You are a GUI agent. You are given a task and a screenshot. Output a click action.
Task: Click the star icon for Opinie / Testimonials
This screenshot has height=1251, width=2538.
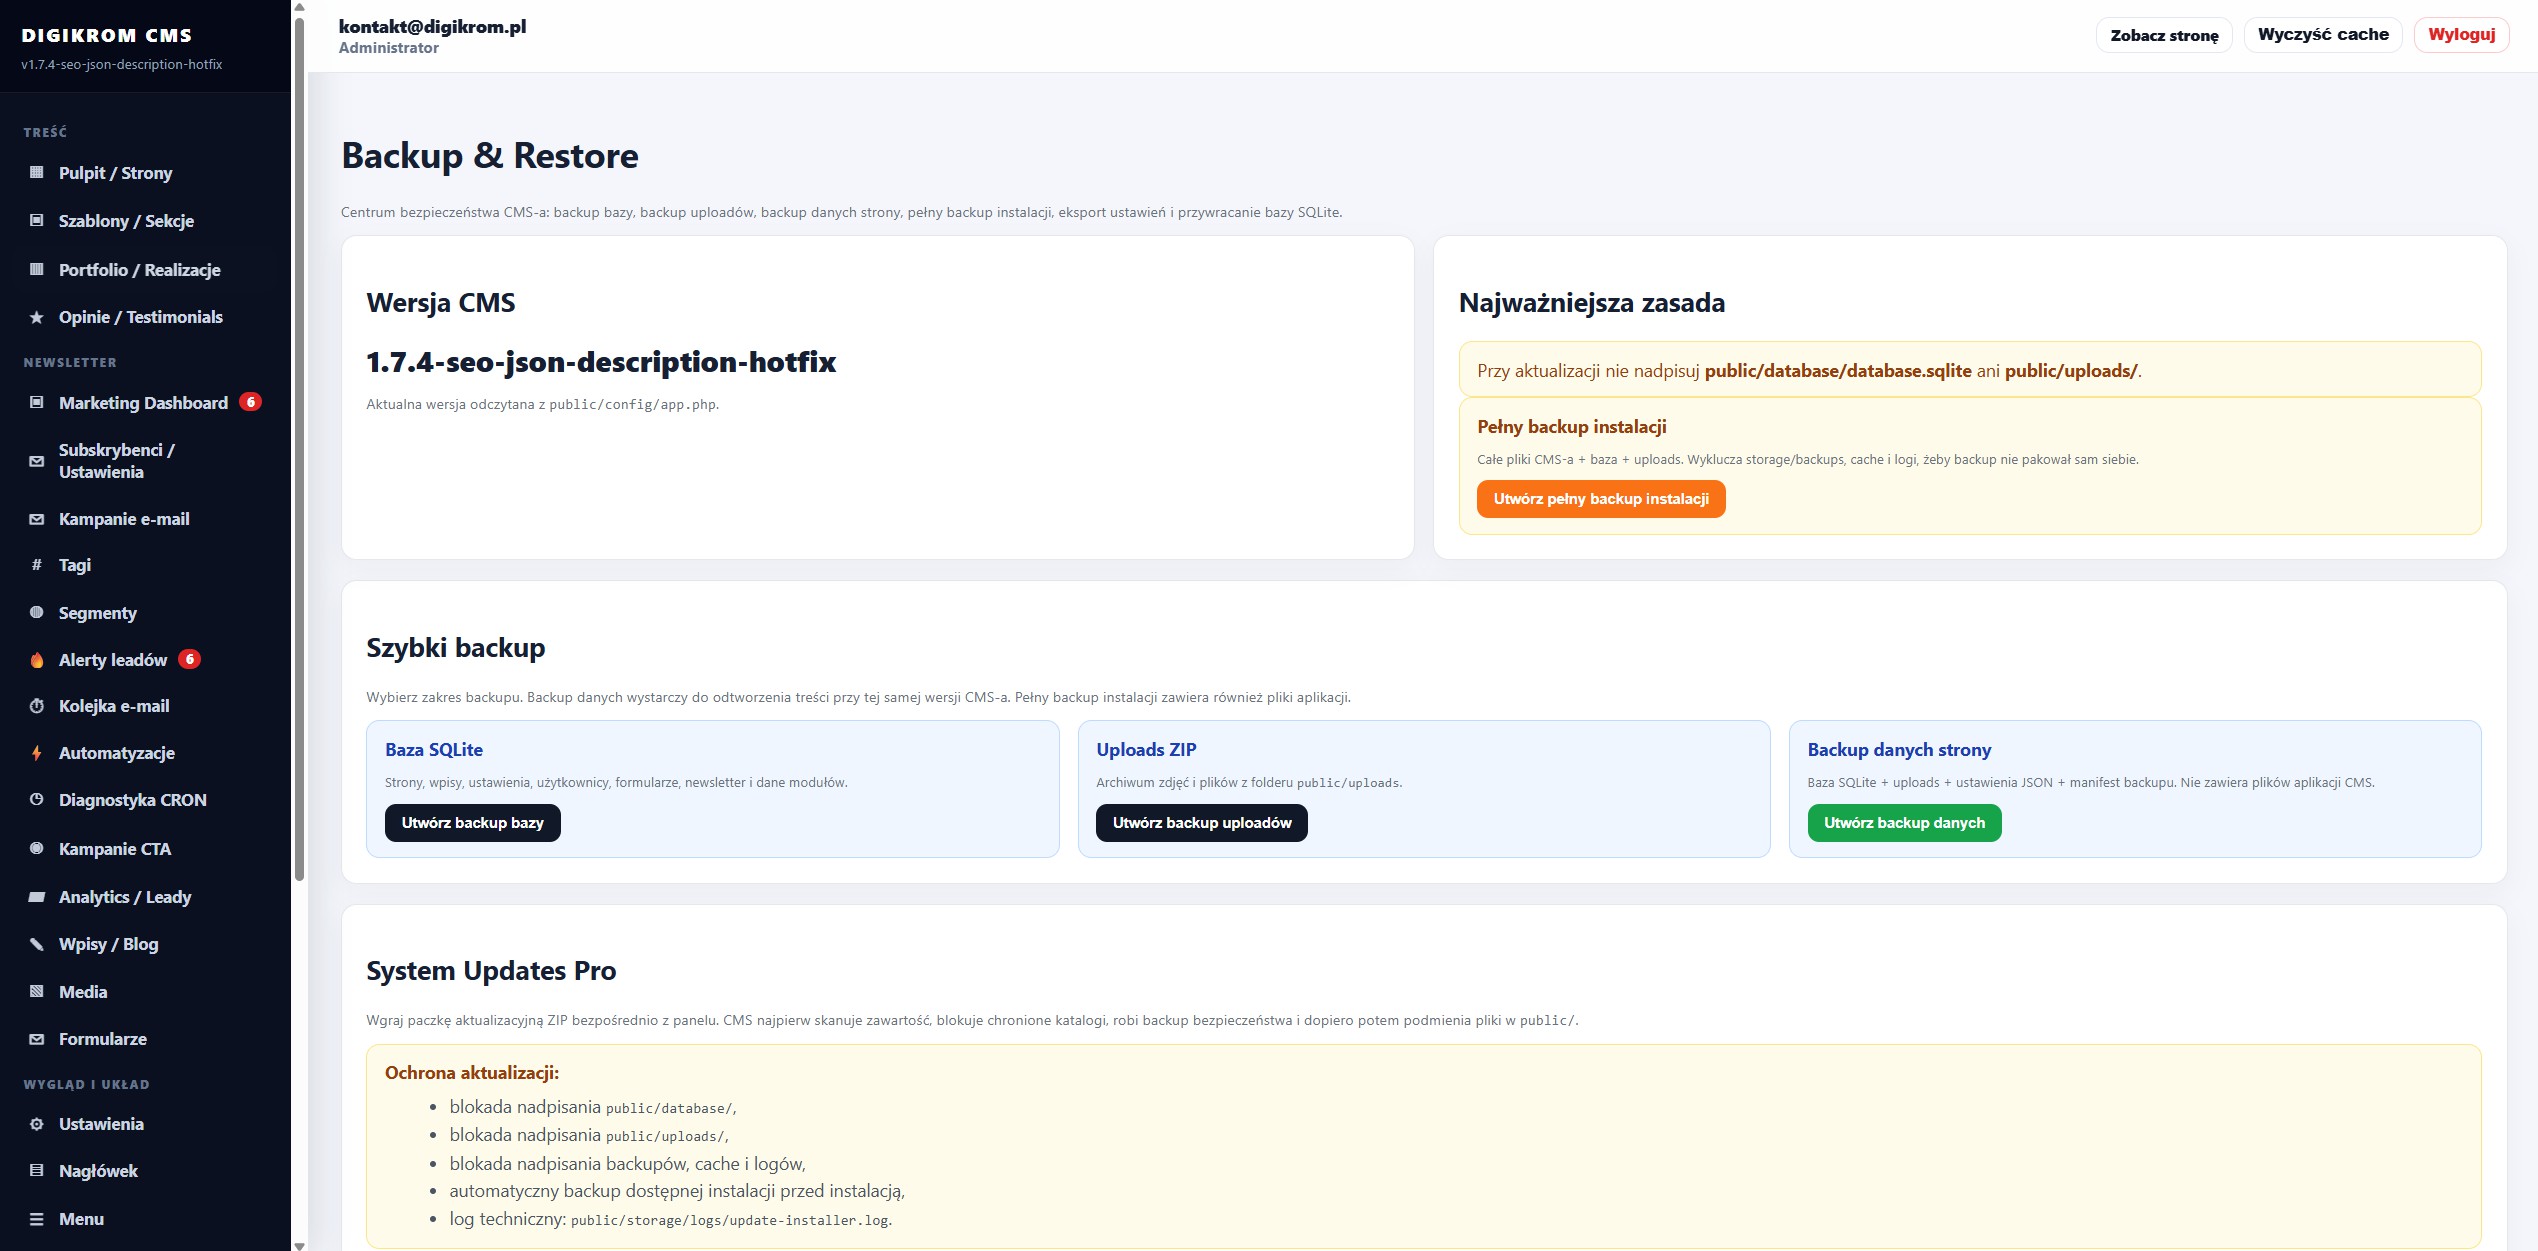tap(37, 317)
